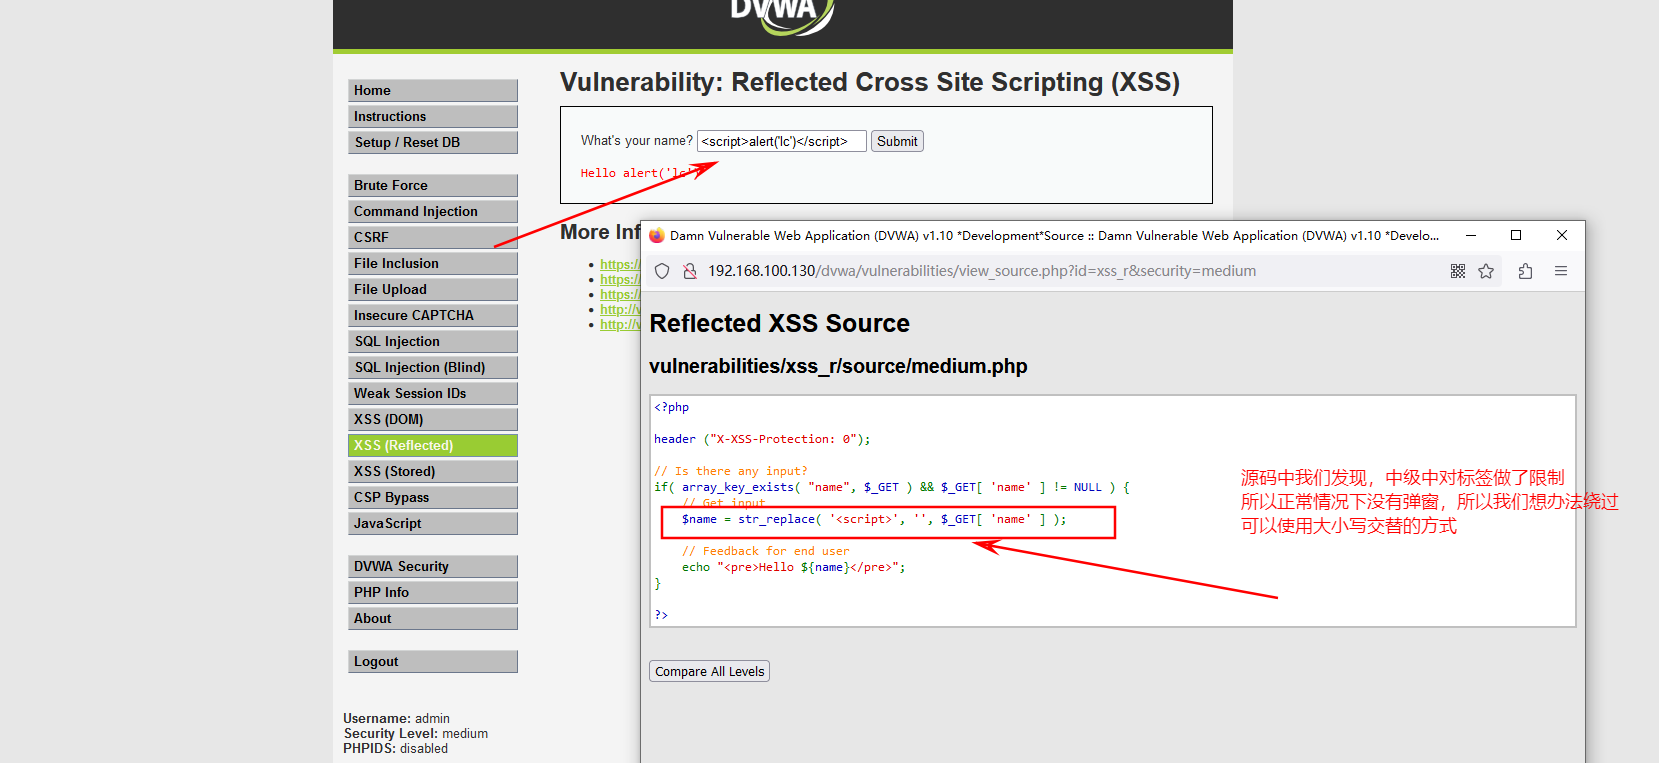
Task: Open the File Inclusion page
Action: (433, 263)
